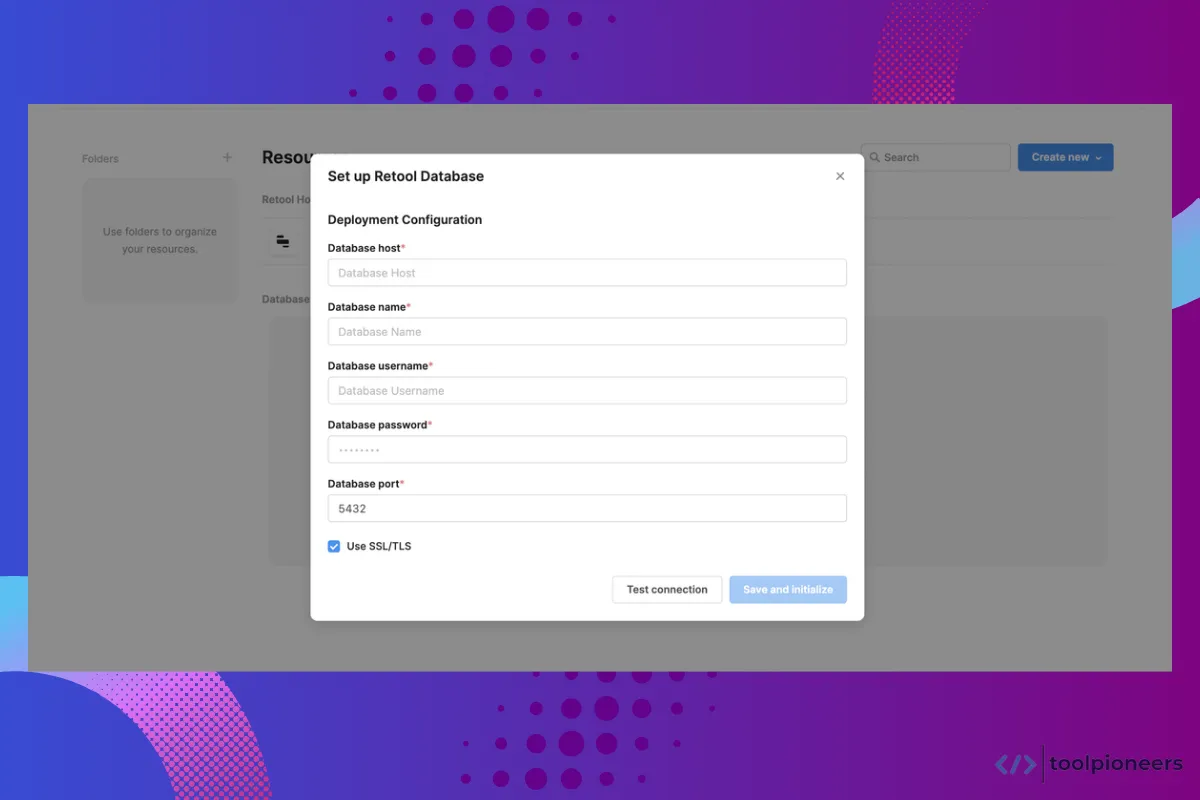
Task: Select the Database port field showing 5432
Action: tap(587, 509)
